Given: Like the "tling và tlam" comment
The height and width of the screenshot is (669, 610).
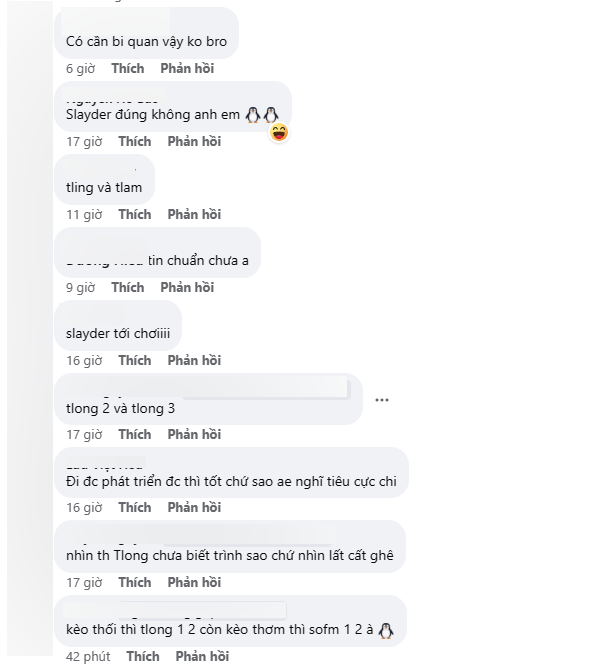Looking at the screenshot, I should coord(134,214).
